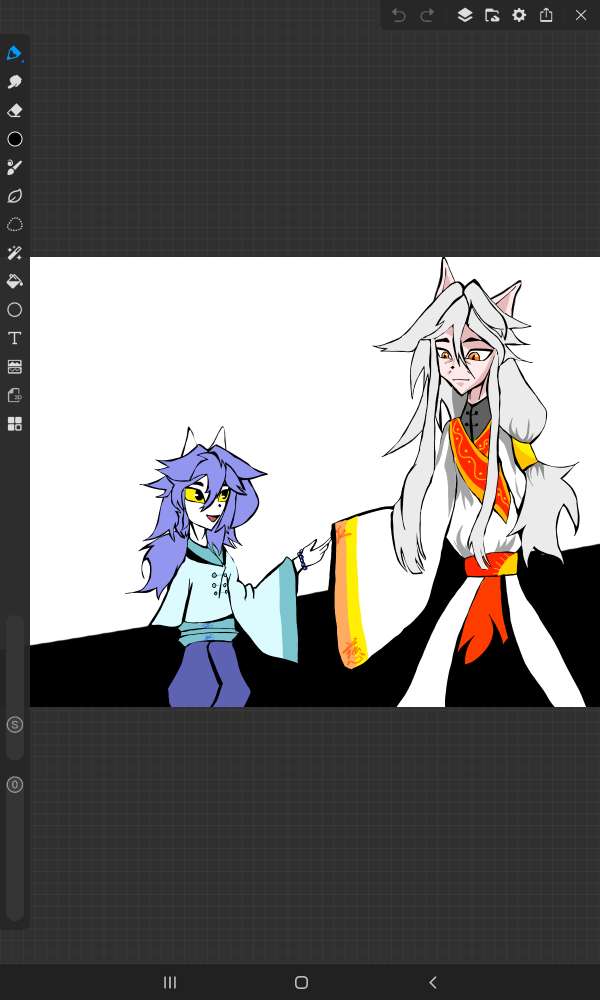Open the black color swatch
The height and width of the screenshot is (1000, 600).
click(x=14, y=139)
